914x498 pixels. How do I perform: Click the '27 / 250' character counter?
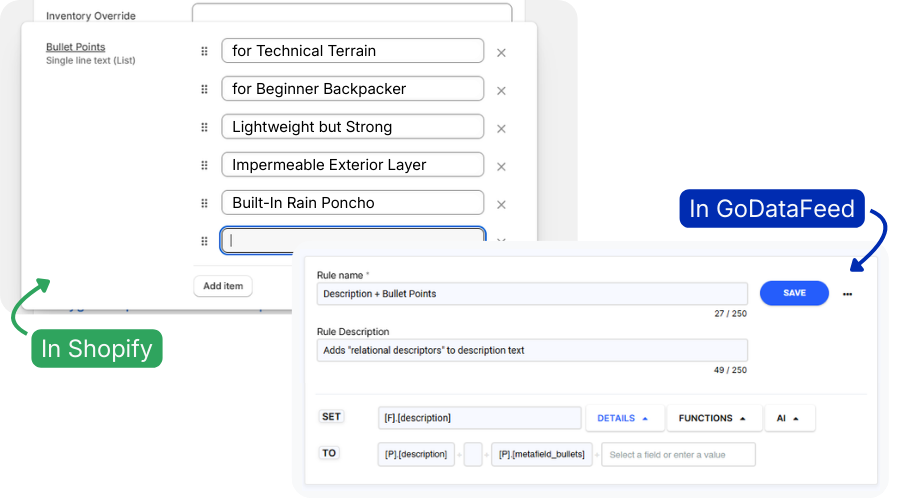[730, 313]
